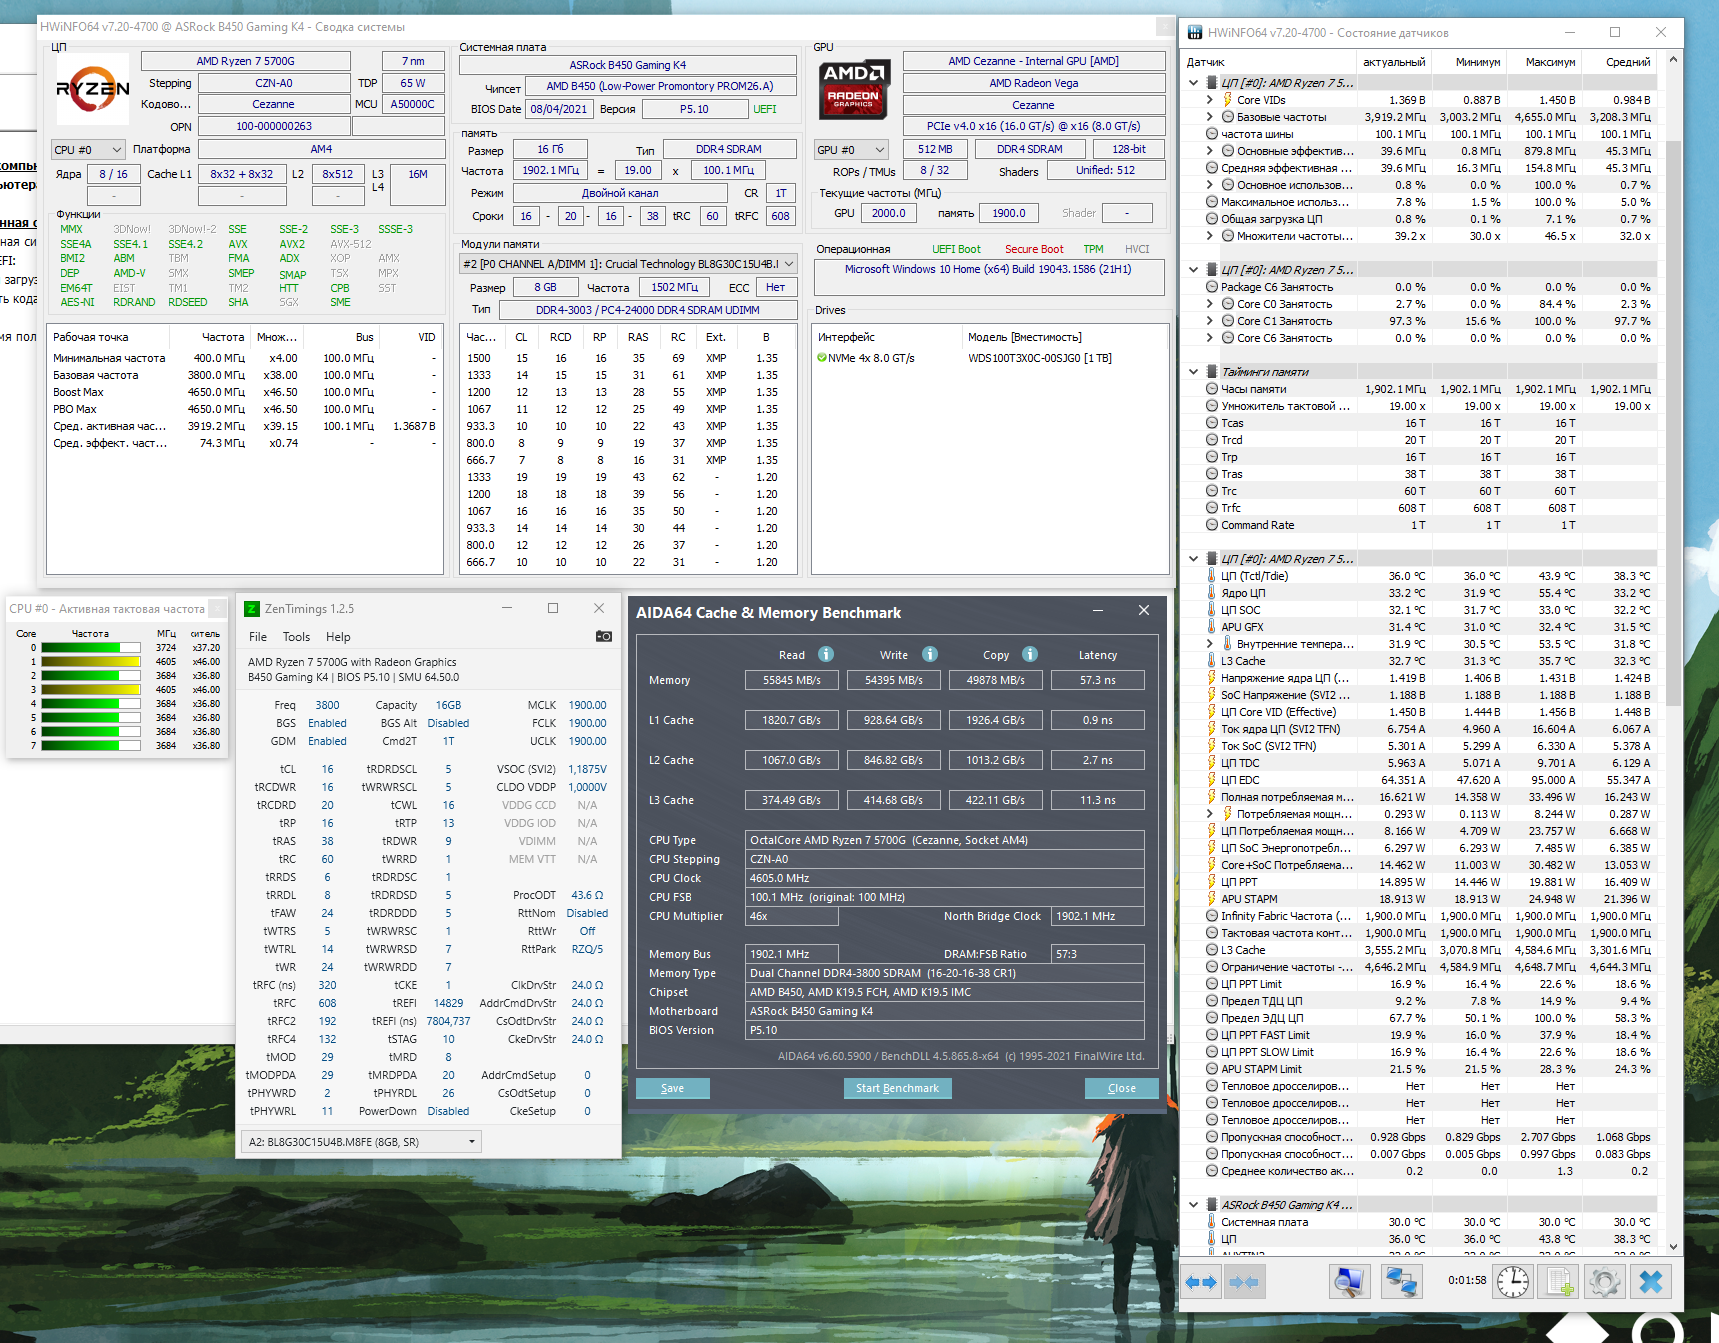Collapse the ASRock B450 Gaming K4 sensor group
Image resolution: width=1719 pixels, height=1343 pixels.
1193,1205
